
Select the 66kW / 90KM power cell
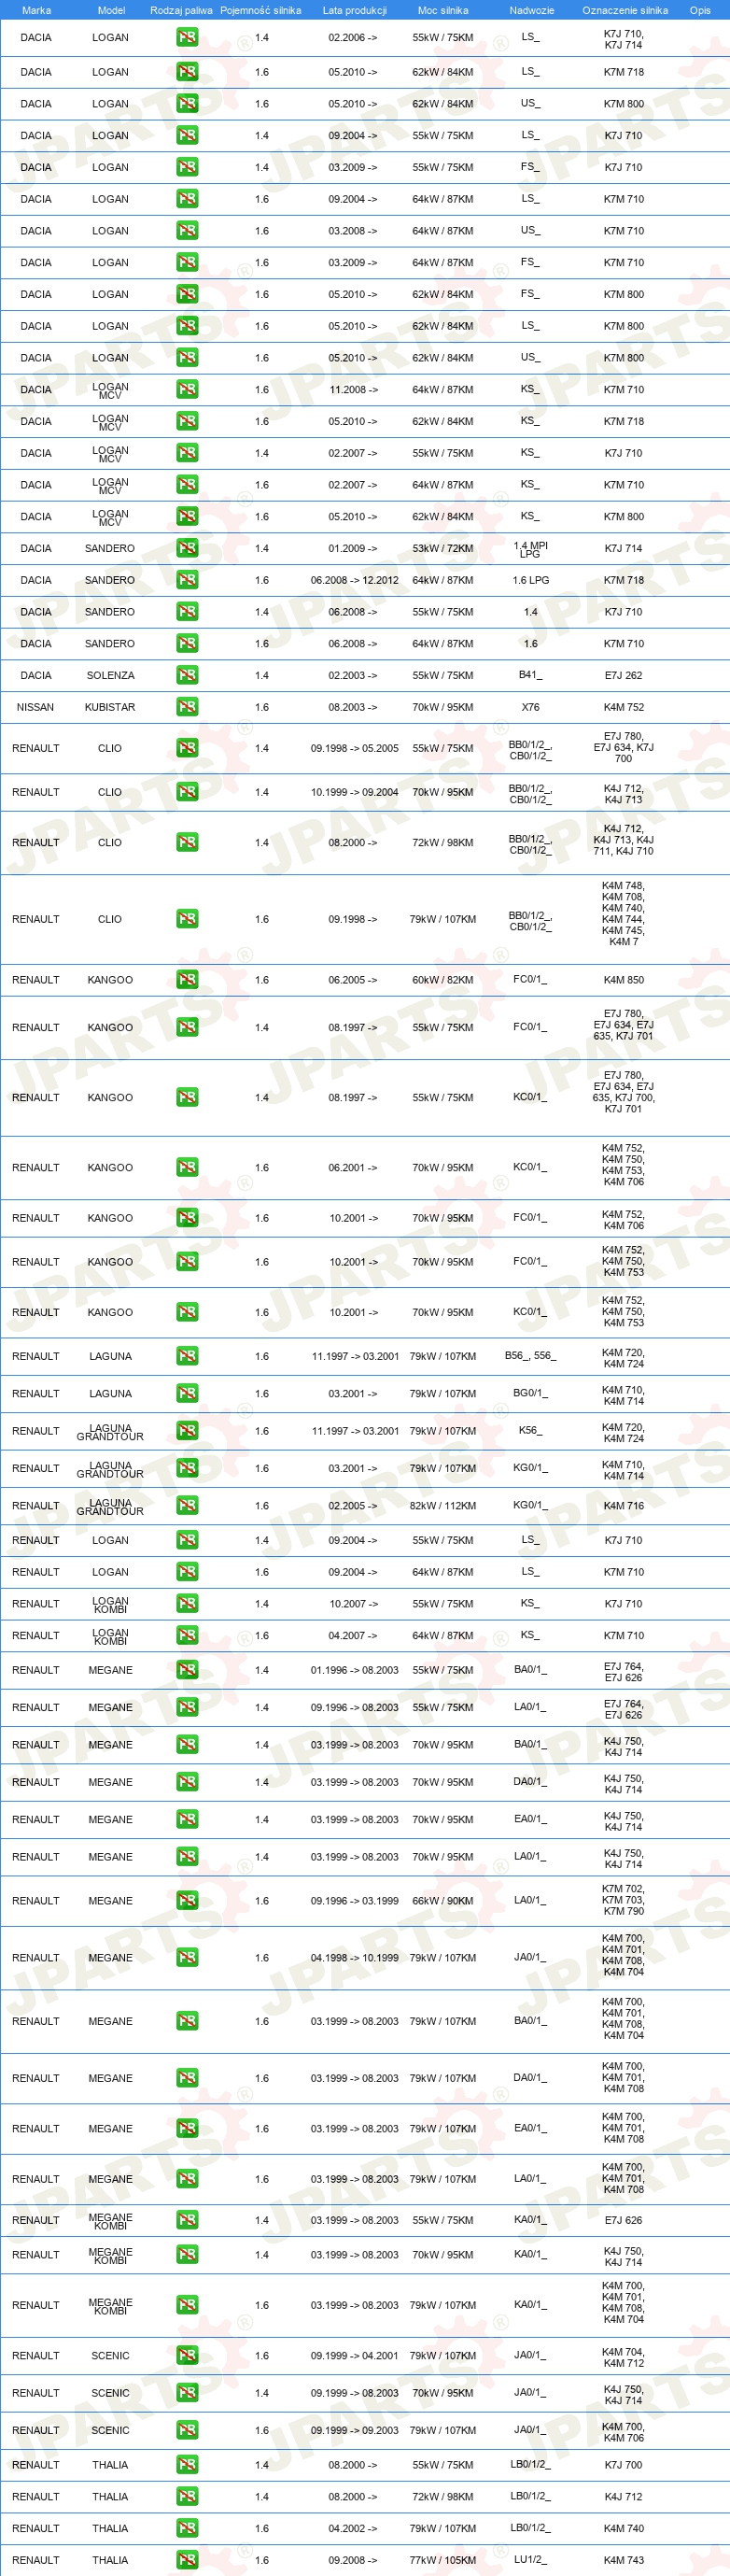click(443, 1901)
